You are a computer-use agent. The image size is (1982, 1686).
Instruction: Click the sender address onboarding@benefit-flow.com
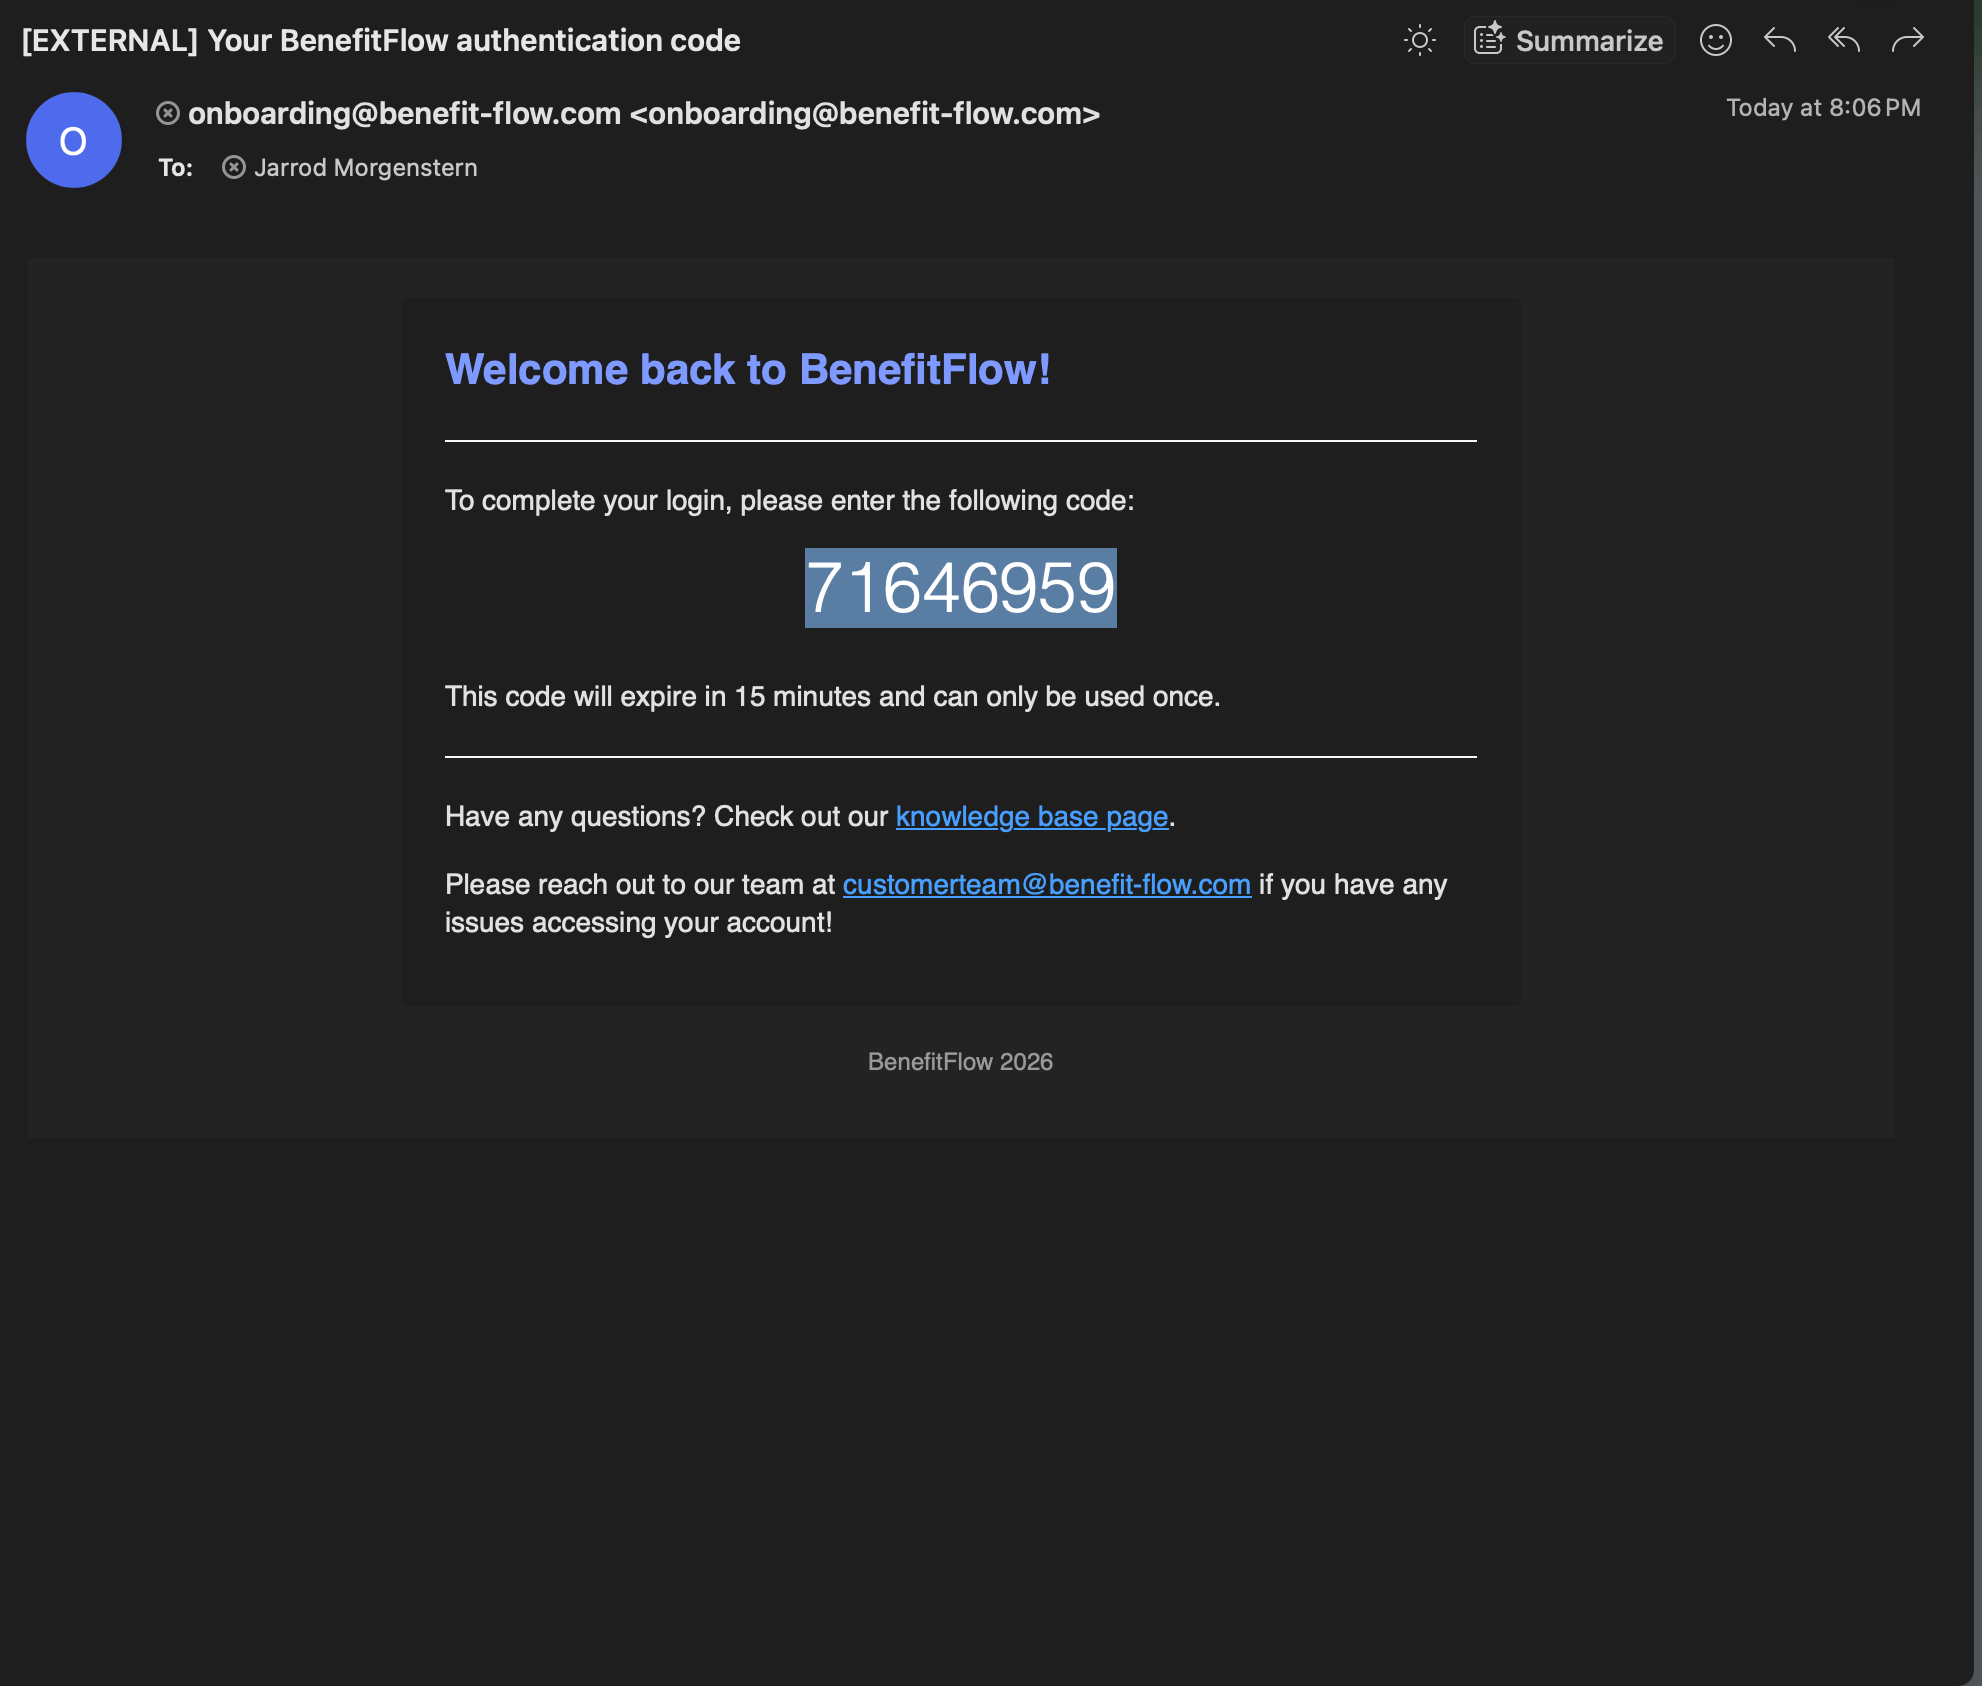click(644, 114)
